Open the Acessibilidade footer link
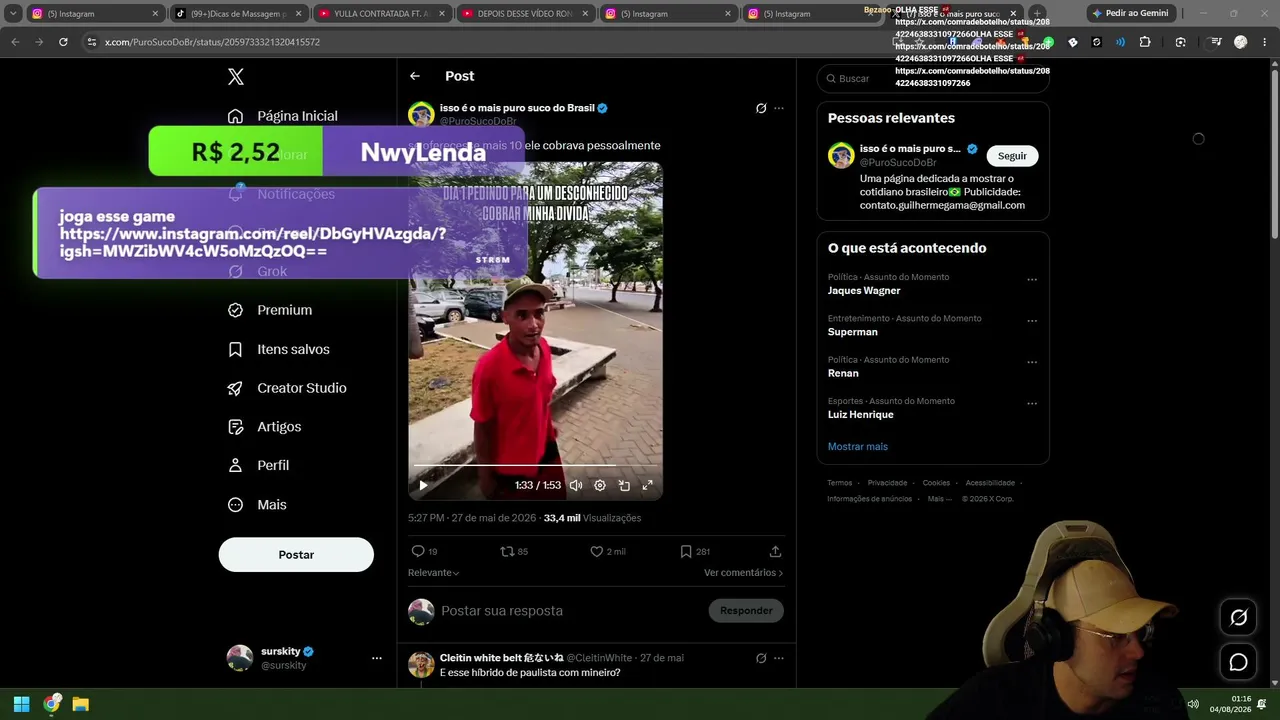 click(990, 483)
